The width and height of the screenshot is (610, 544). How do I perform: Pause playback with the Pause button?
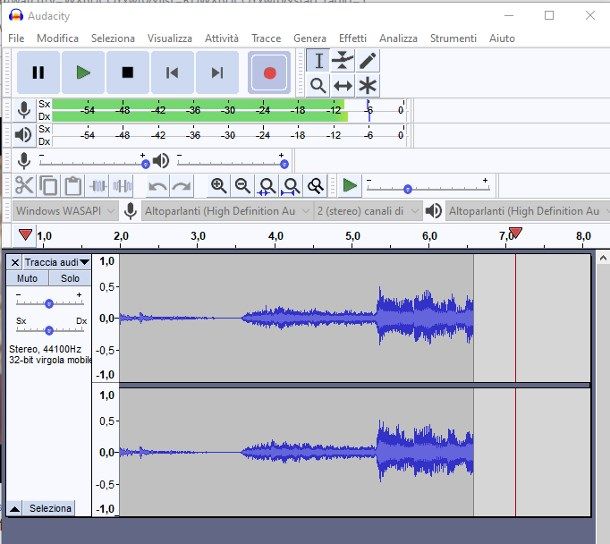click(x=38, y=72)
